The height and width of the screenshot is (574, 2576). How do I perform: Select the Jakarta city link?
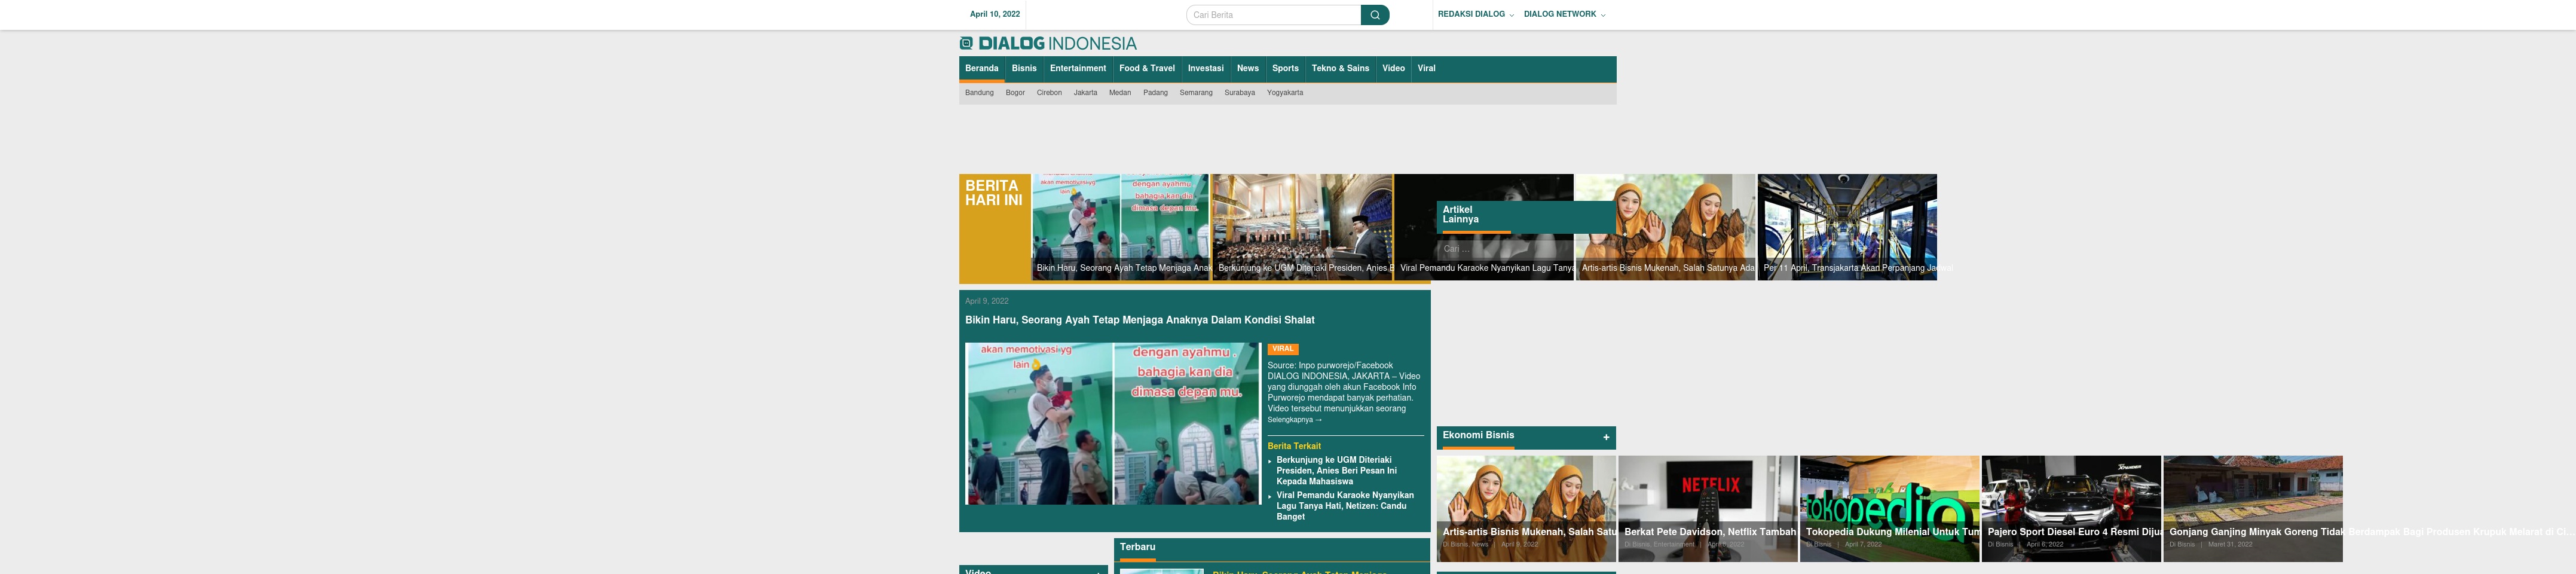tap(1085, 93)
